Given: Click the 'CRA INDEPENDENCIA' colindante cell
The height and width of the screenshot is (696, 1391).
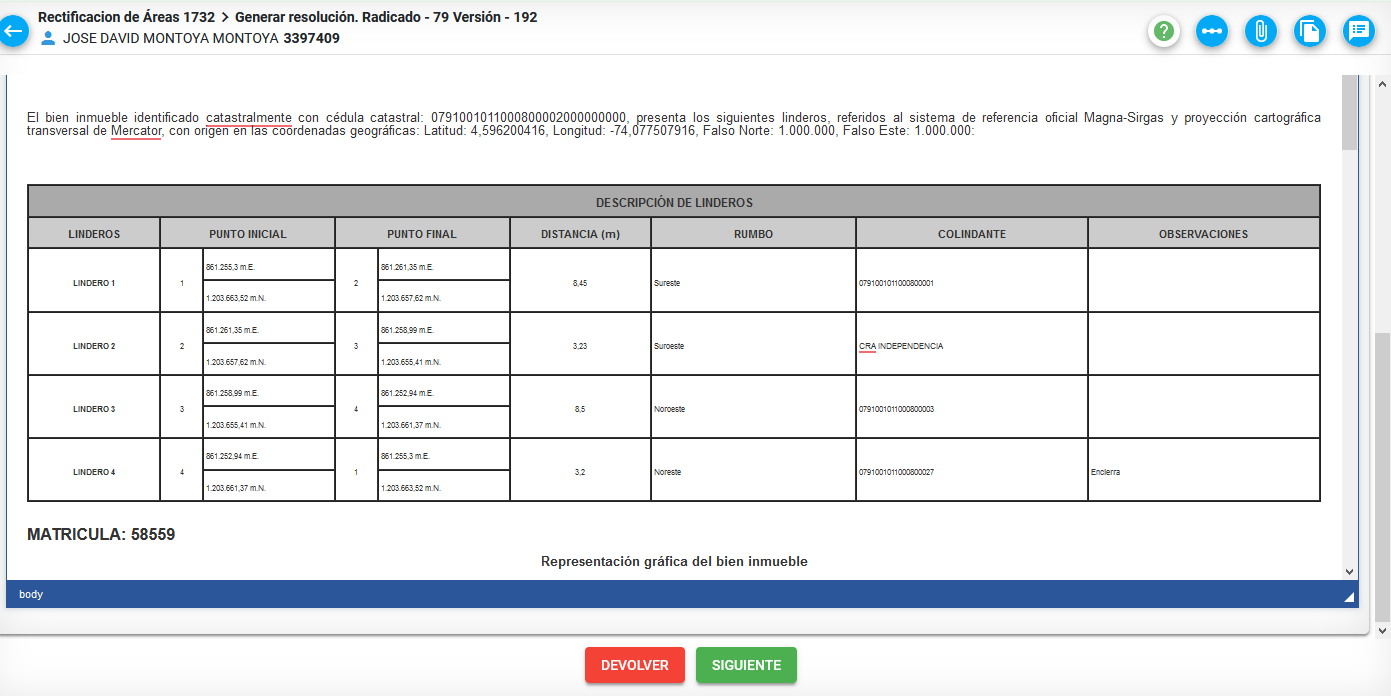Looking at the screenshot, I should coord(901,346).
